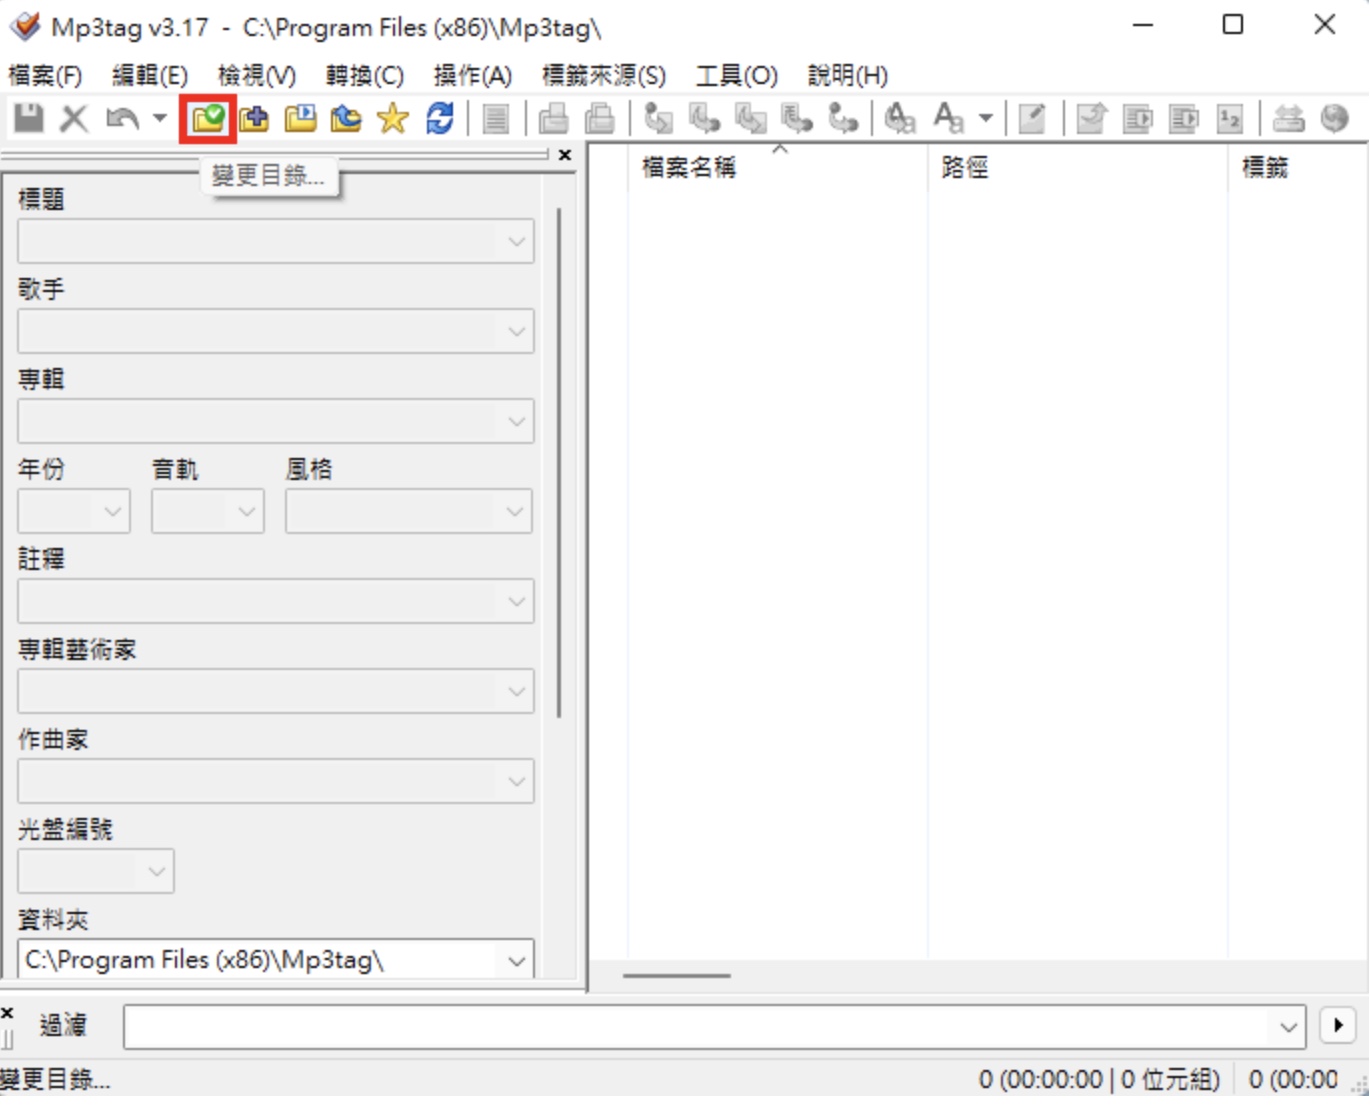The image size is (1370, 1106).
Task: Sort by the 標籤 column header
Action: [x=1298, y=167]
